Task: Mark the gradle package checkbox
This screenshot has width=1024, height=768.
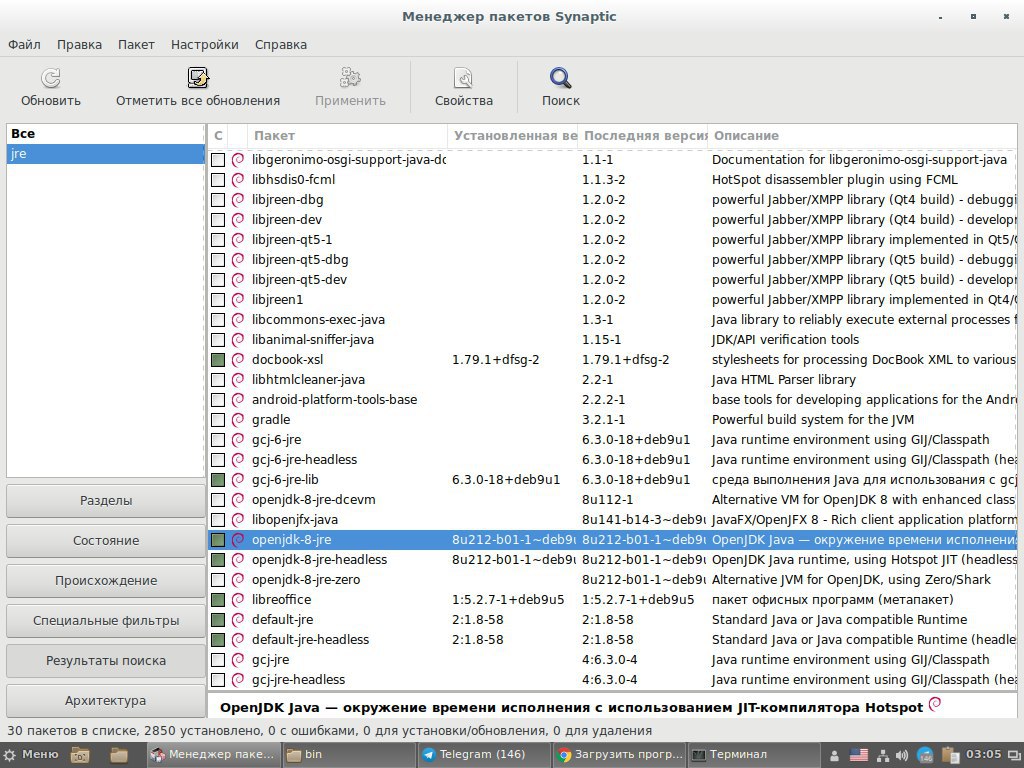Action: (x=218, y=420)
